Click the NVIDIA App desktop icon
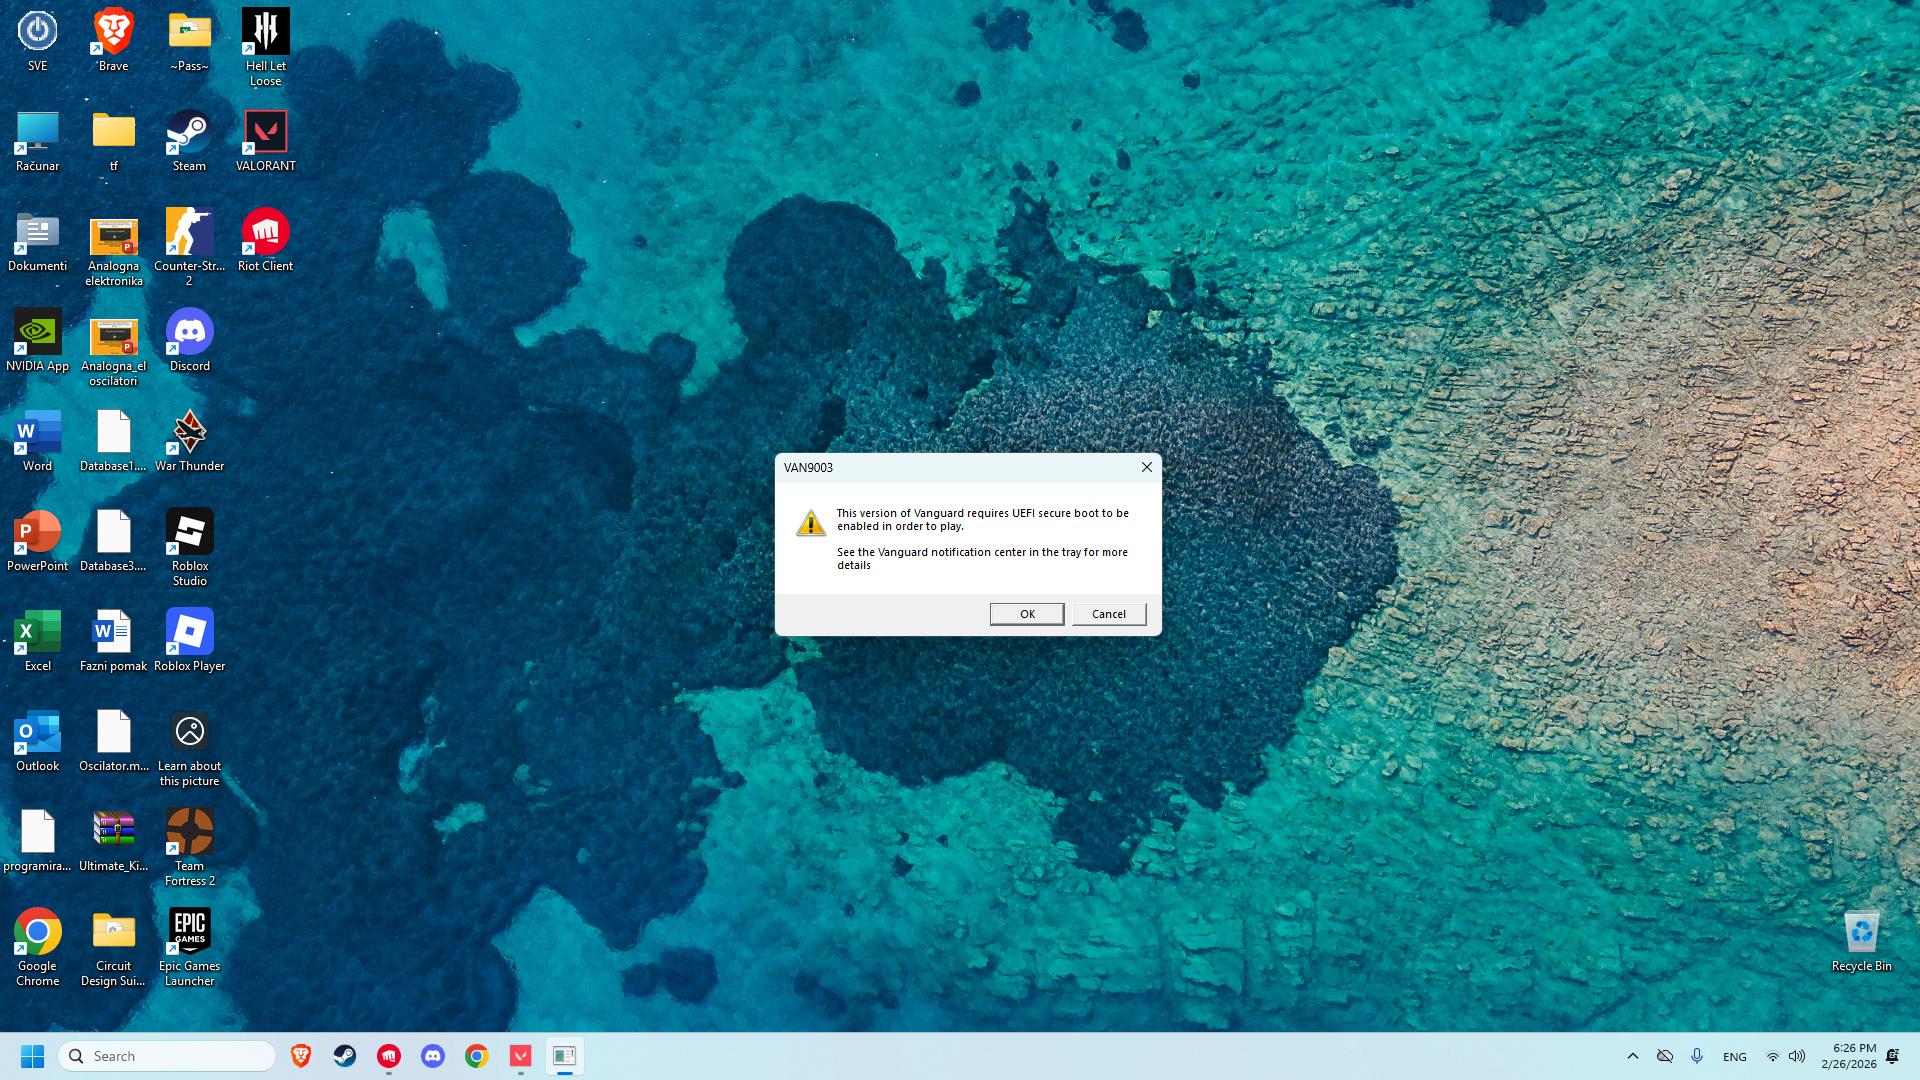Screen dimensions: 1920x1080 pos(37,341)
